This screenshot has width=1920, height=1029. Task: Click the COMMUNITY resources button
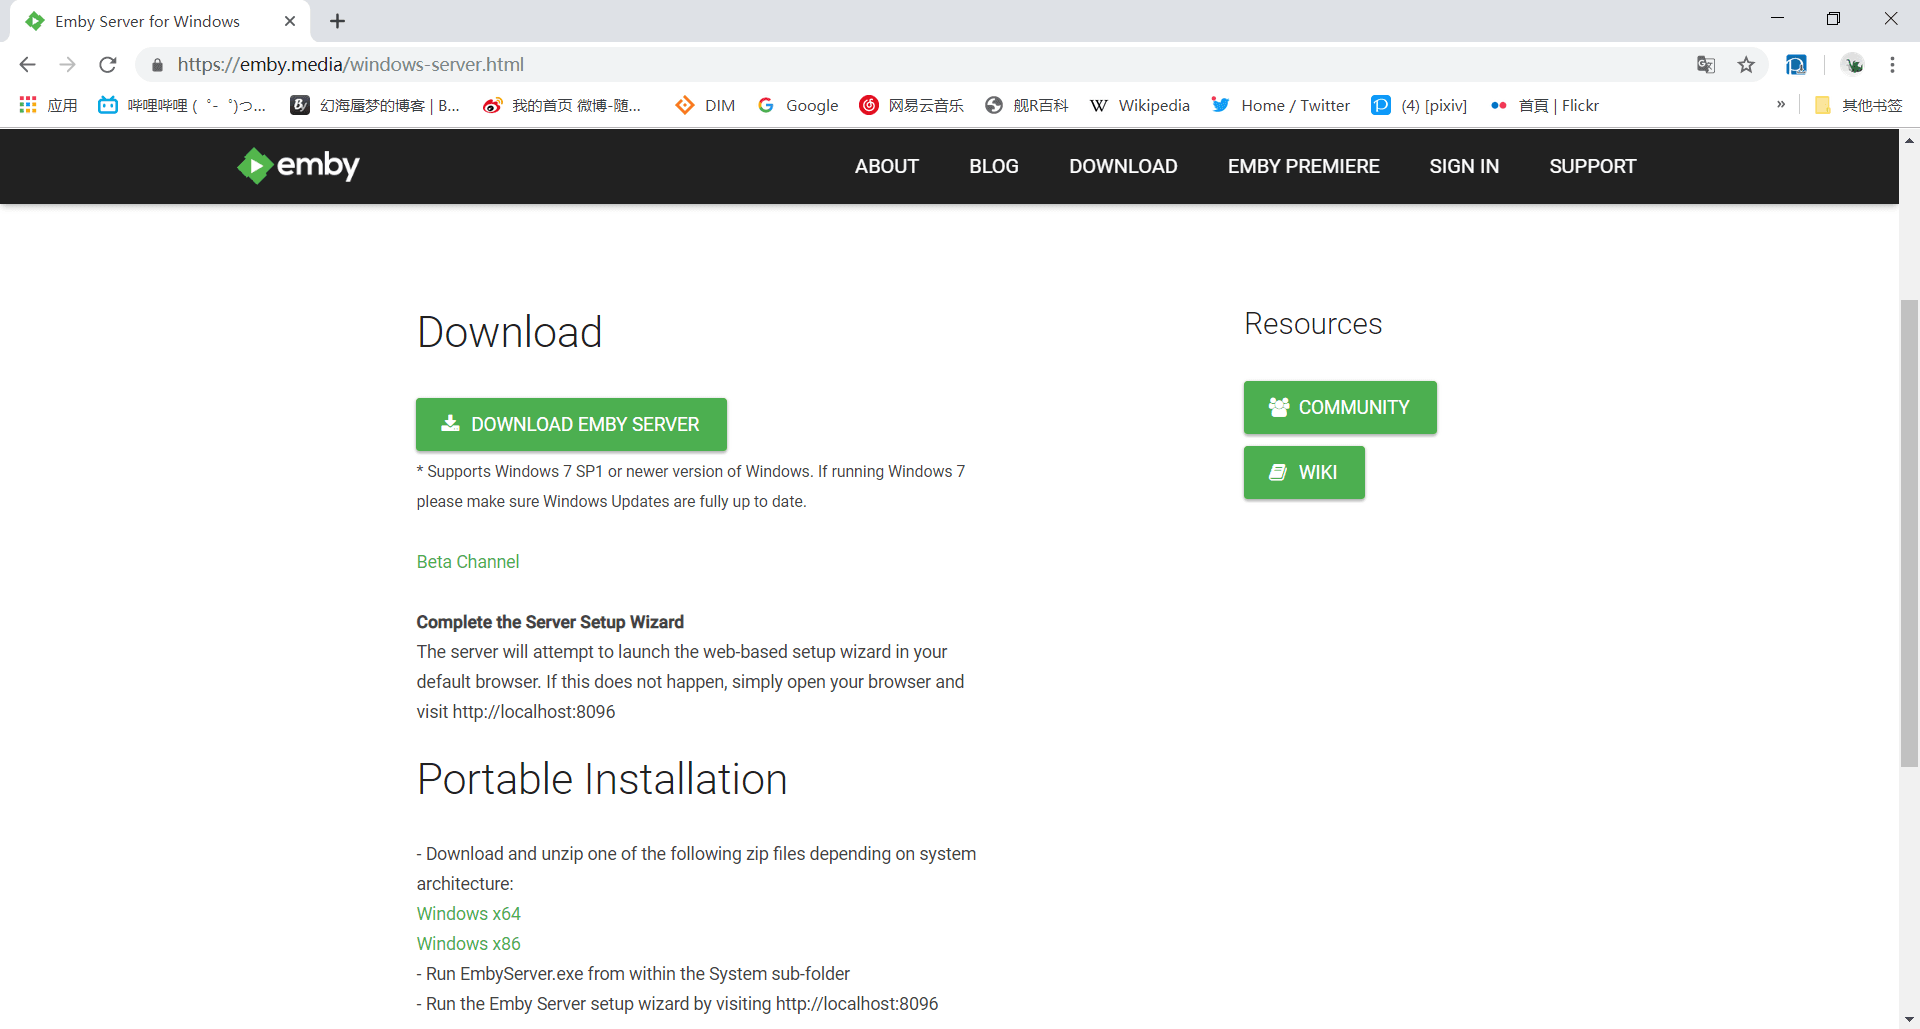click(x=1340, y=408)
